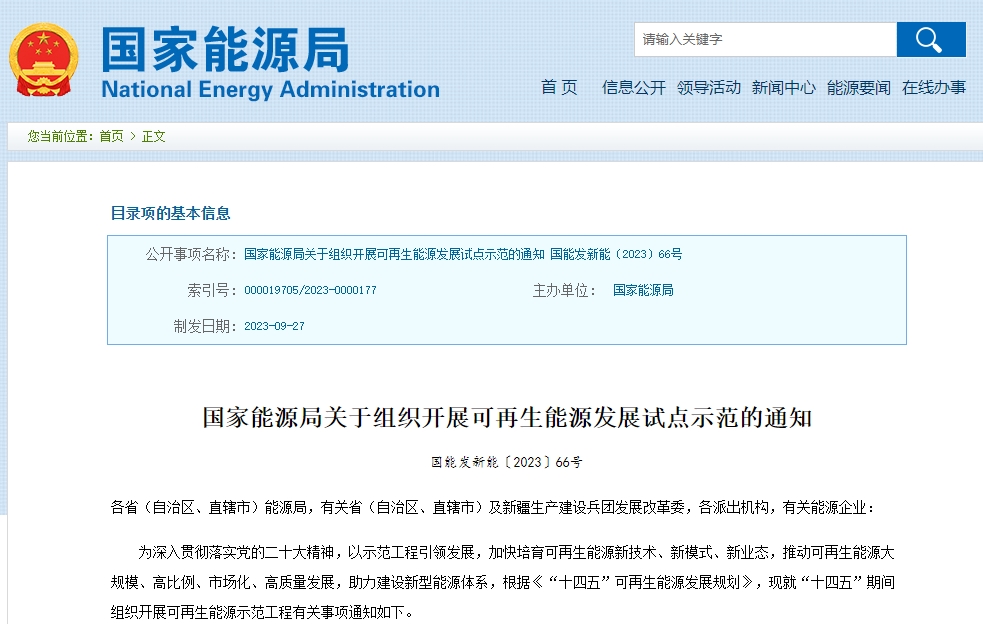Click the main article headline
This screenshot has width=983, height=624.
[x=507, y=418]
